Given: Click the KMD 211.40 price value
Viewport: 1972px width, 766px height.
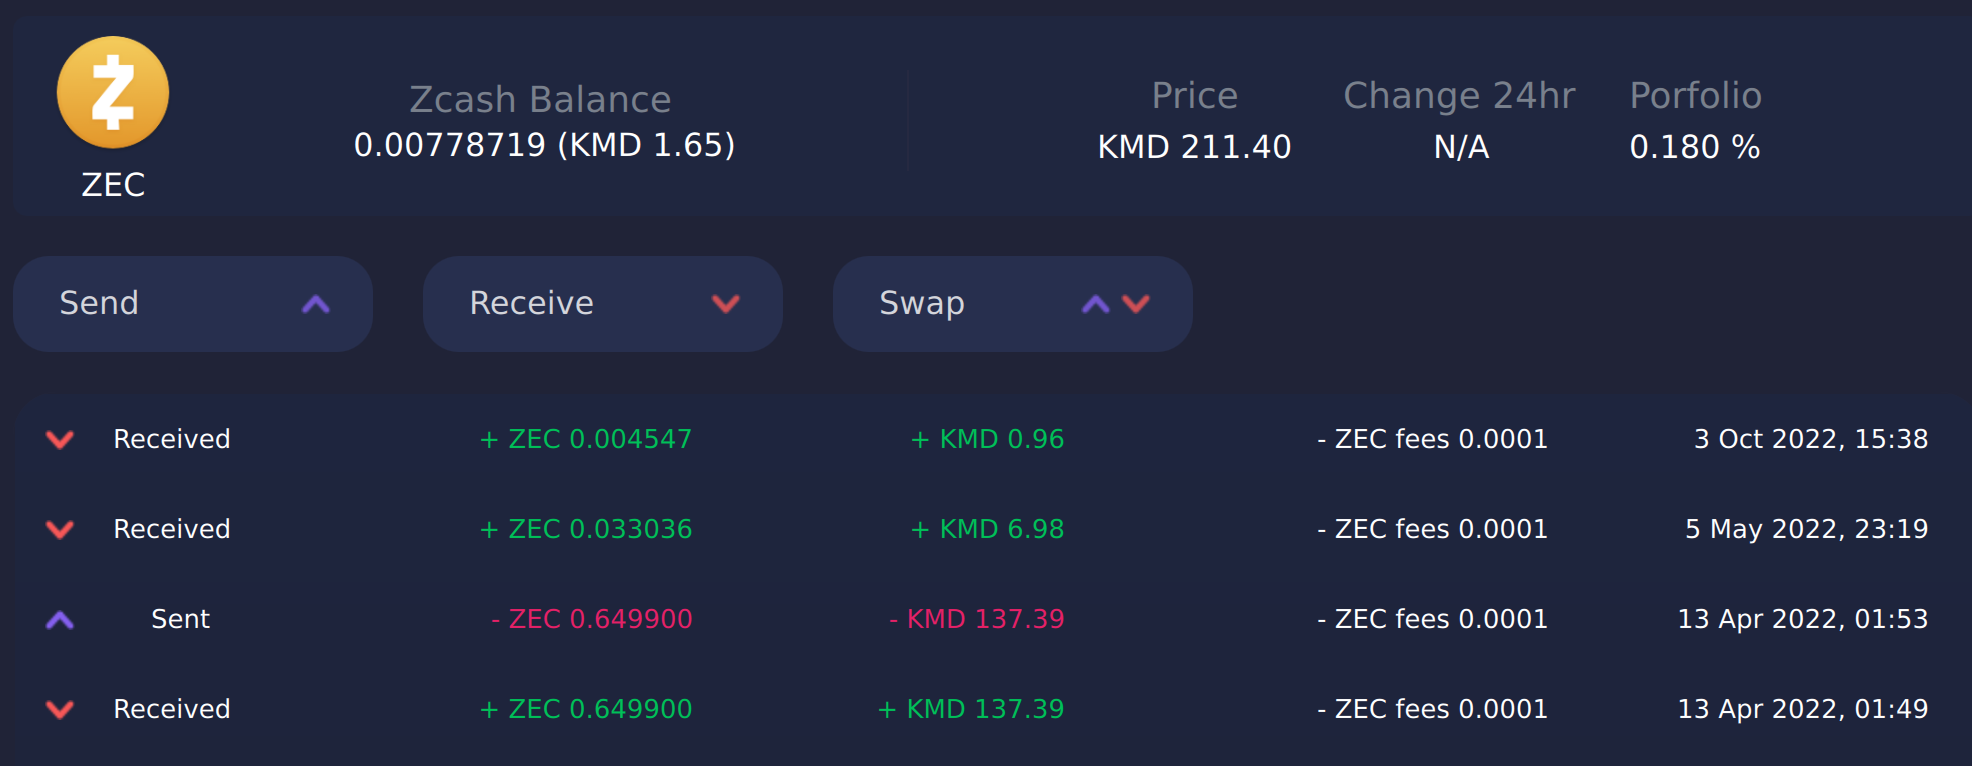Looking at the screenshot, I should click(1194, 146).
